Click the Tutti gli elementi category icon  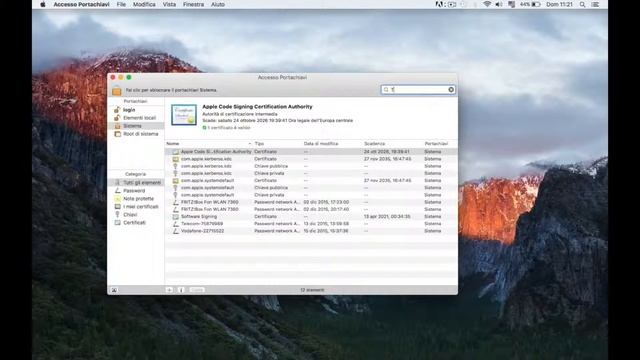[x=118, y=182]
